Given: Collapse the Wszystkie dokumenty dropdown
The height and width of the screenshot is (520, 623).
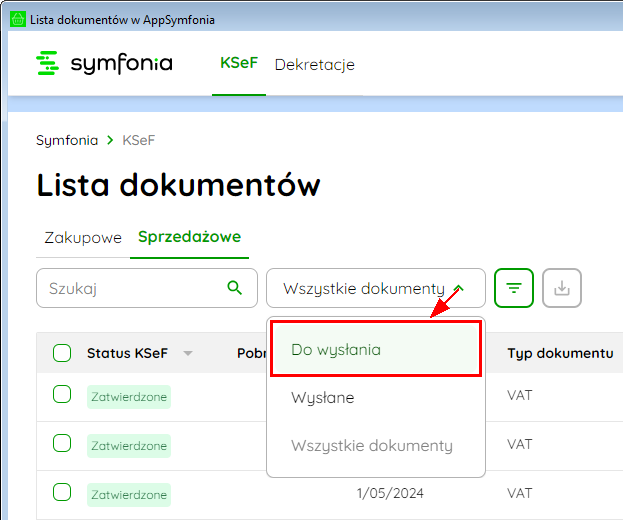Looking at the screenshot, I should pos(375,288).
